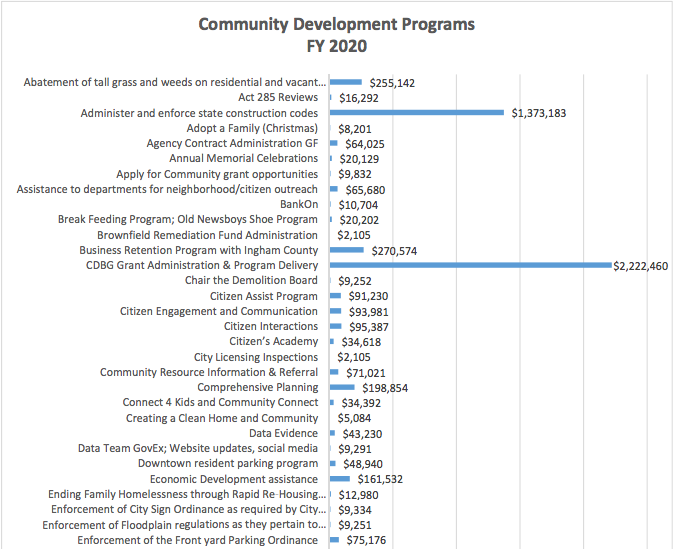Click the $95,387 data label
Image resolution: width=674 pixels, height=549 pixels.
[x=368, y=327]
